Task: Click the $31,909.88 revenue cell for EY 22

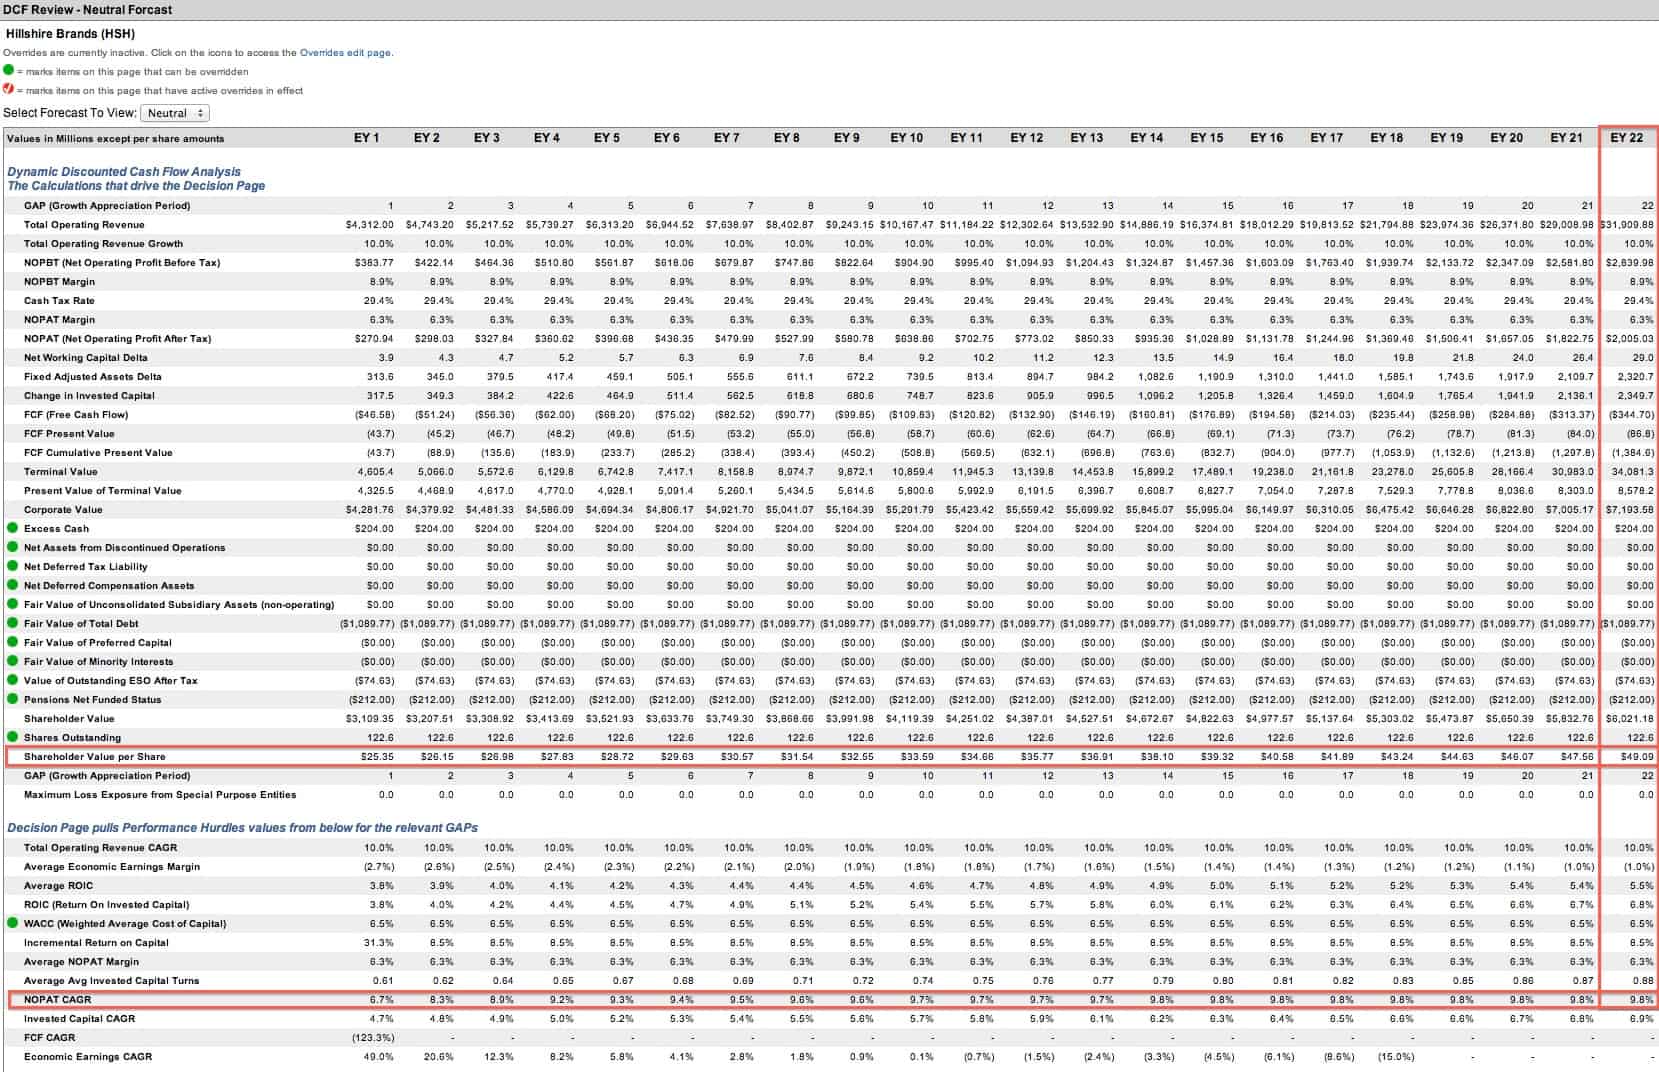Action: [1627, 225]
